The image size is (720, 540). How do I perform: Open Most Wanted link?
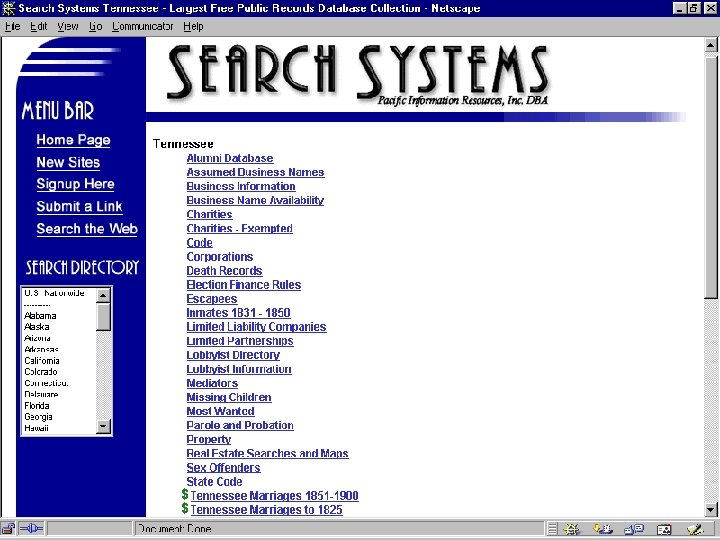[x=220, y=411]
